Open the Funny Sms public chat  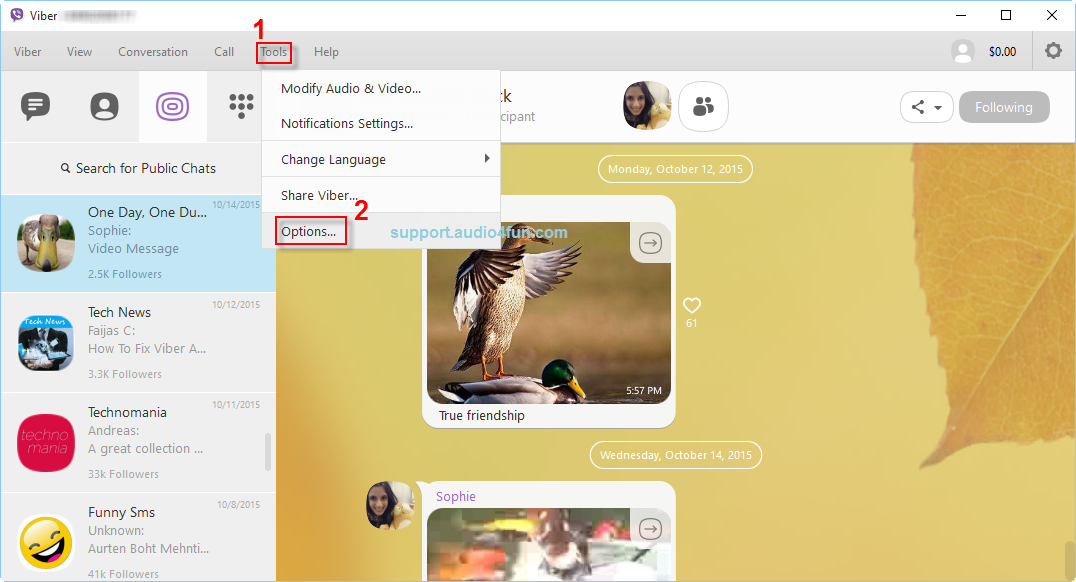click(138, 538)
